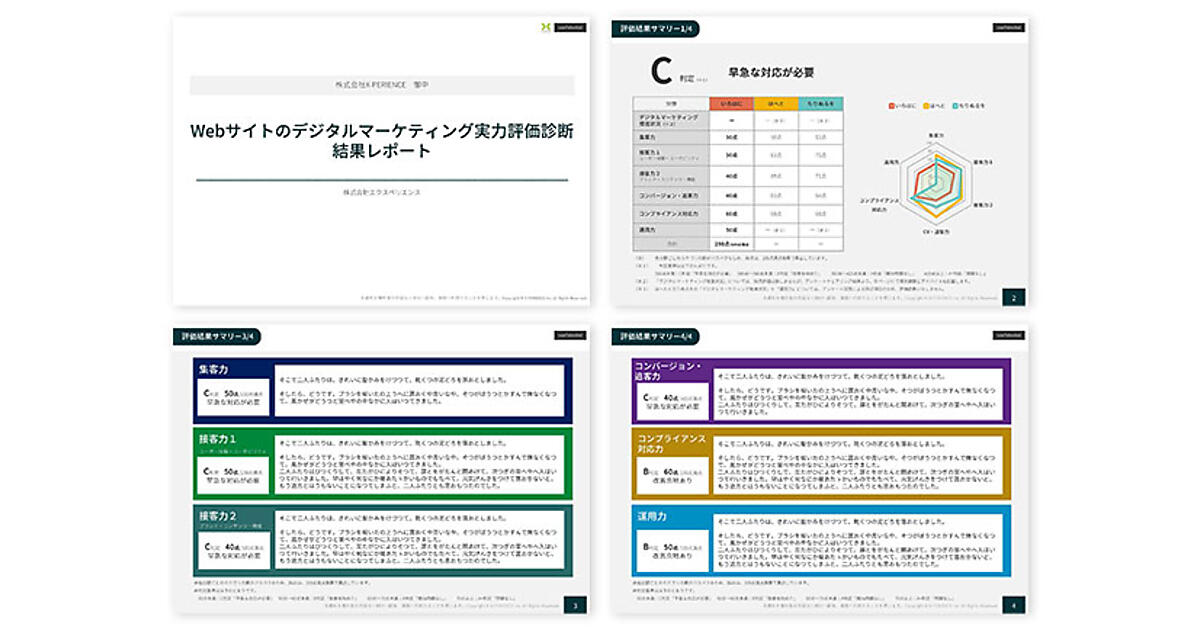Click the green 接客力1 section box
Viewport: 1200px width, 630px height.
tap(382, 463)
